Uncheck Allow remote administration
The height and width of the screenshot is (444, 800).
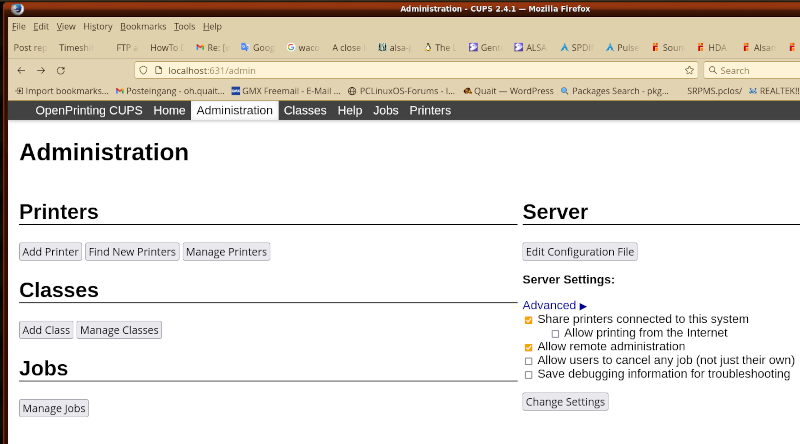529,347
